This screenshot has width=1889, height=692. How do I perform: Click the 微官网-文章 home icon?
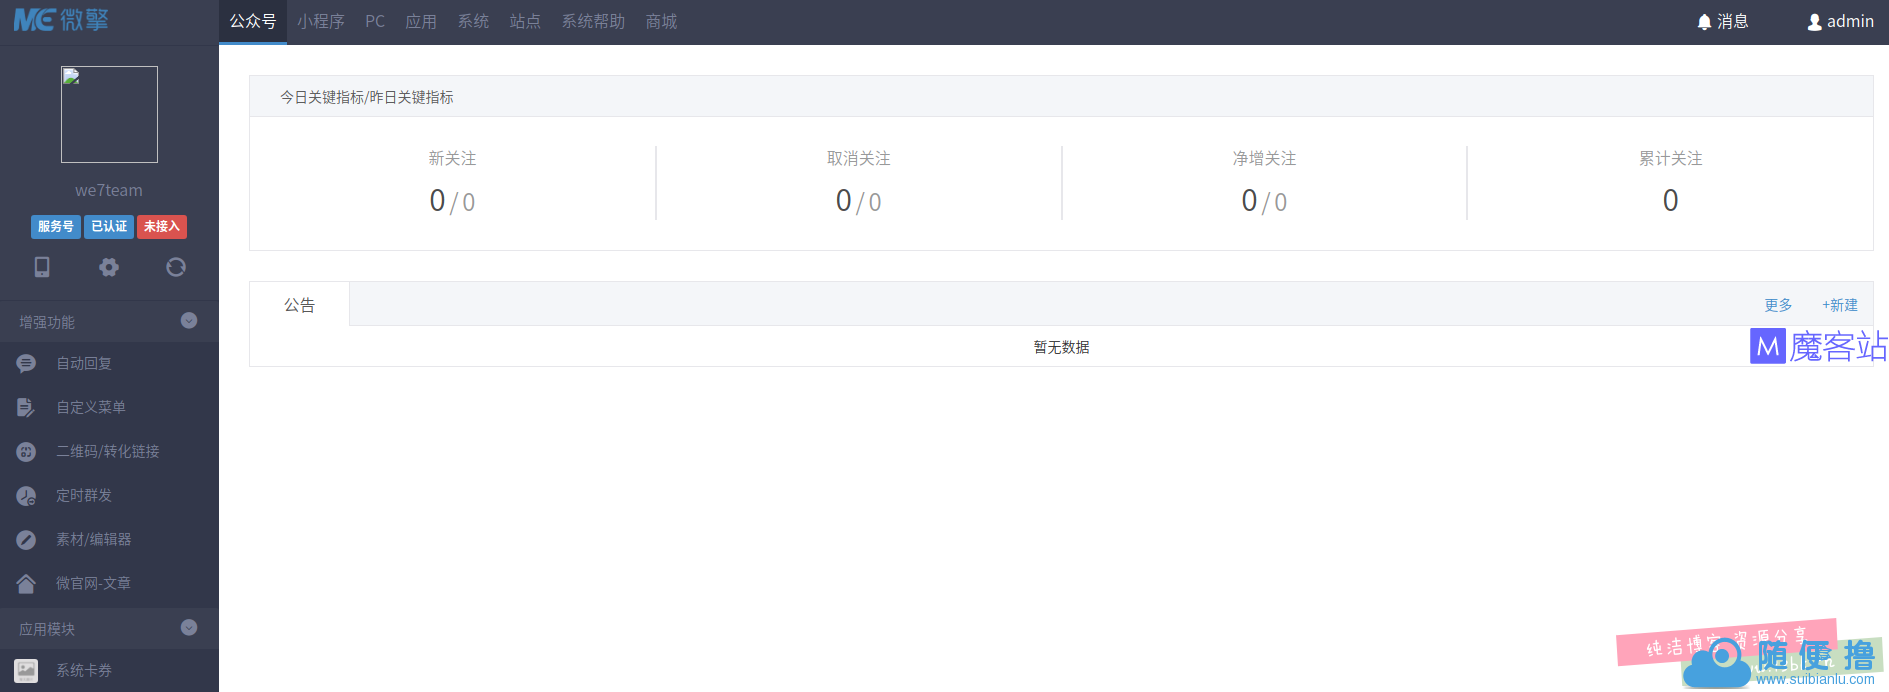(x=26, y=584)
